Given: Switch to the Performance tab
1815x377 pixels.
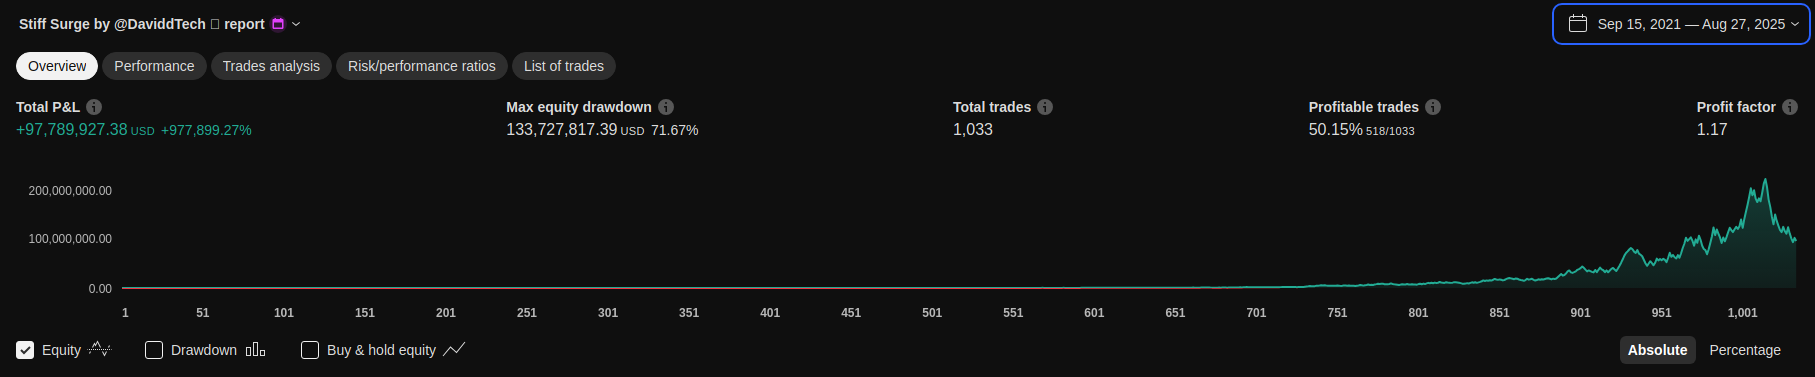Looking at the screenshot, I should [x=154, y=66].
